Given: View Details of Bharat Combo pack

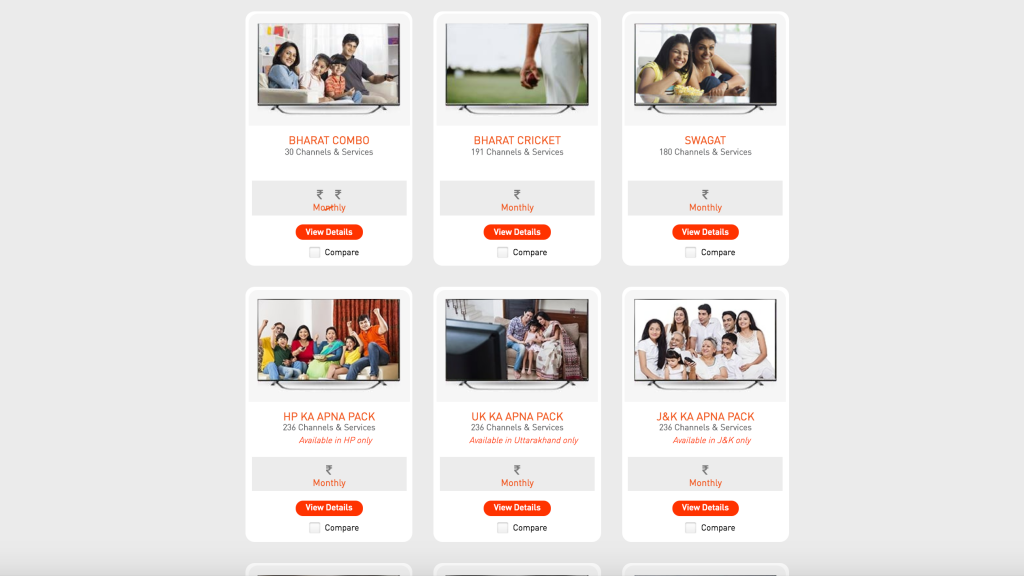Looking at the screenshot, I should pos(329,232).
